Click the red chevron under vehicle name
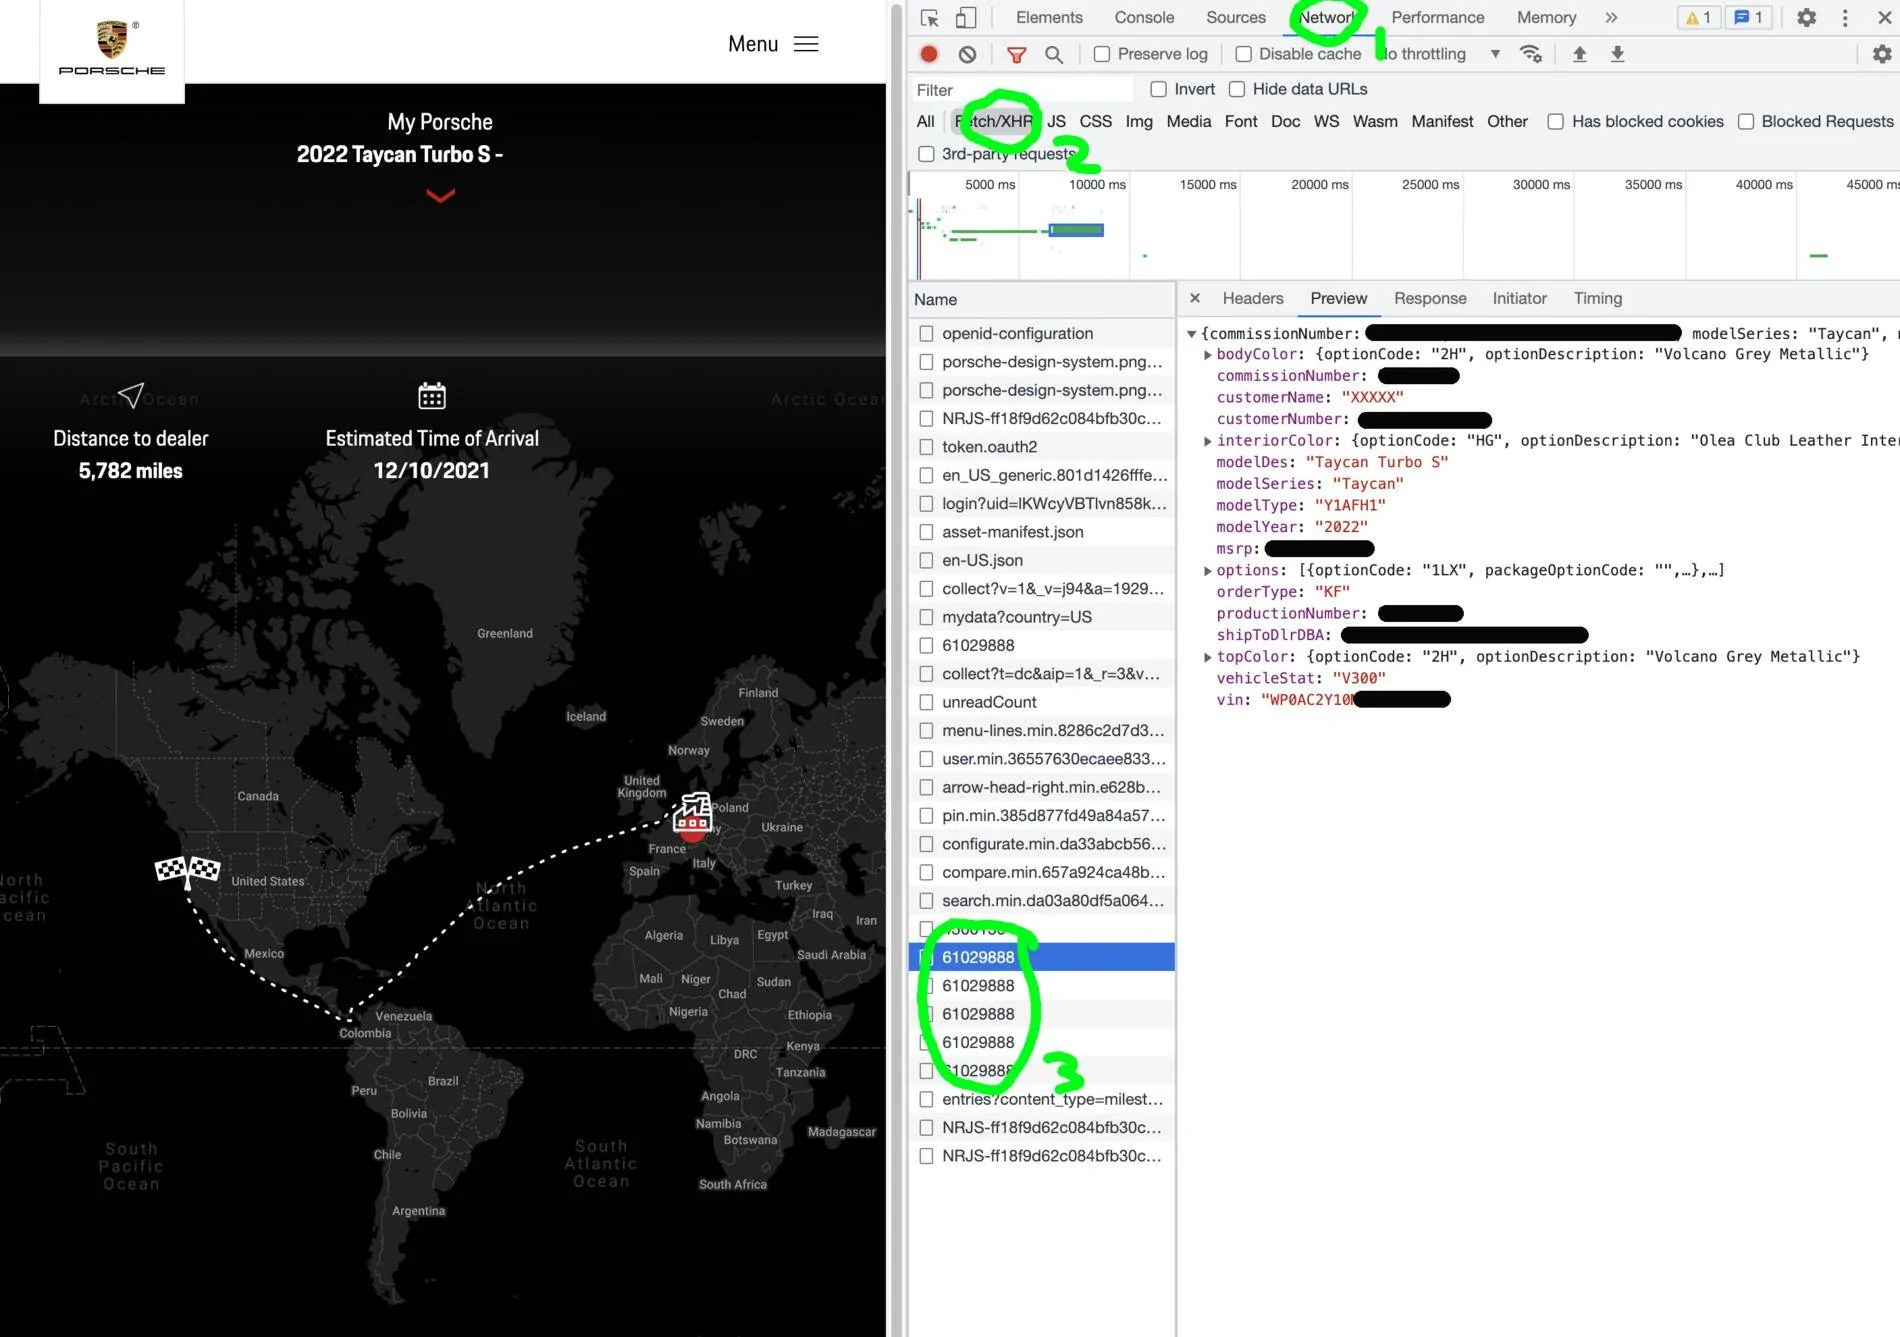The height and width of the screenshot is (1337, 1900). click(440, 195)
